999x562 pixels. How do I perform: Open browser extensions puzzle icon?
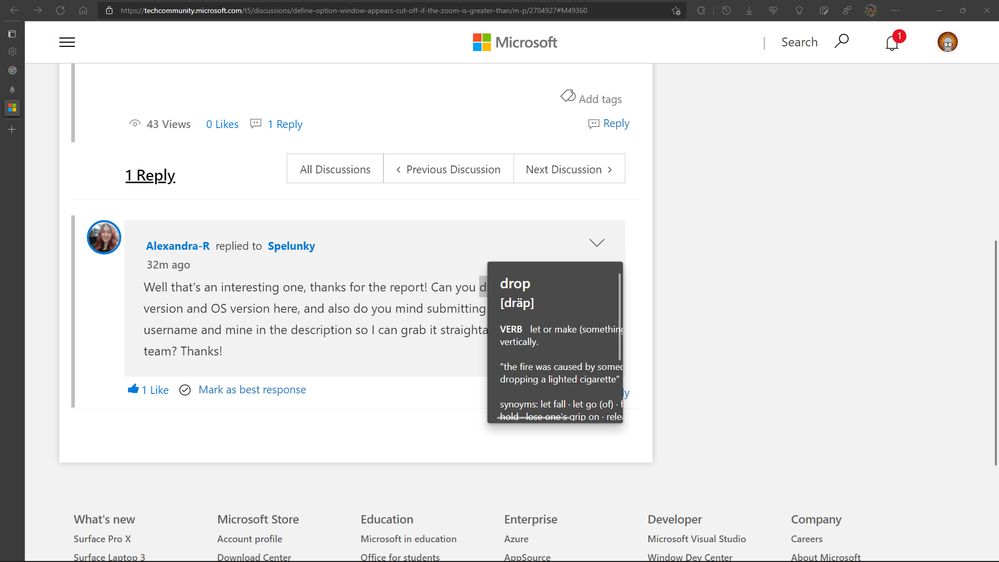(701, 10)
